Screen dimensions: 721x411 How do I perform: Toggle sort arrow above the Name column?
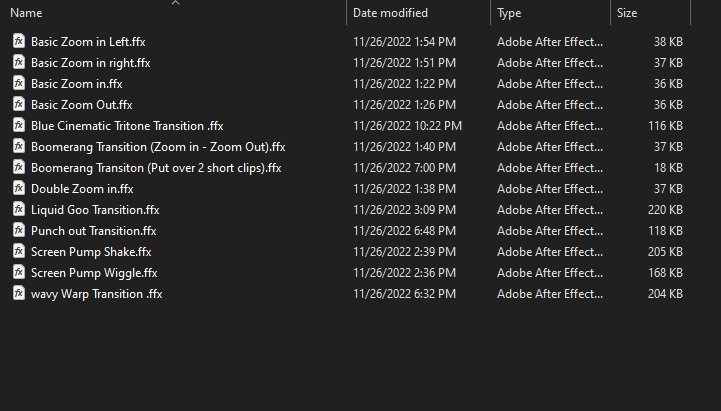tap(175, 3)
